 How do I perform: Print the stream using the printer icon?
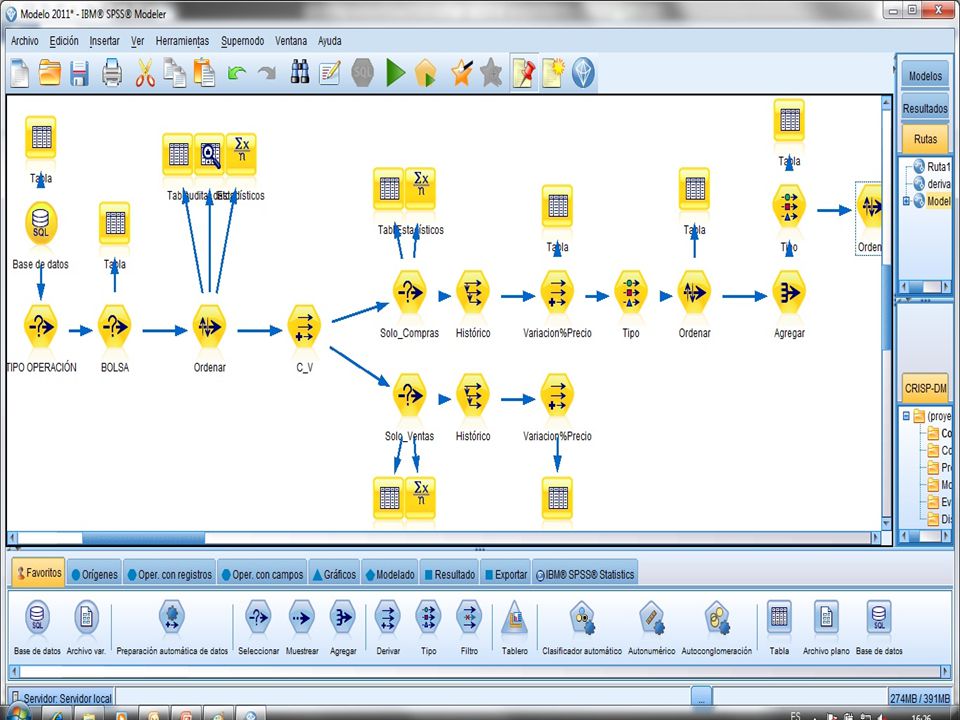pyautogui.click(x=111, y=73)
